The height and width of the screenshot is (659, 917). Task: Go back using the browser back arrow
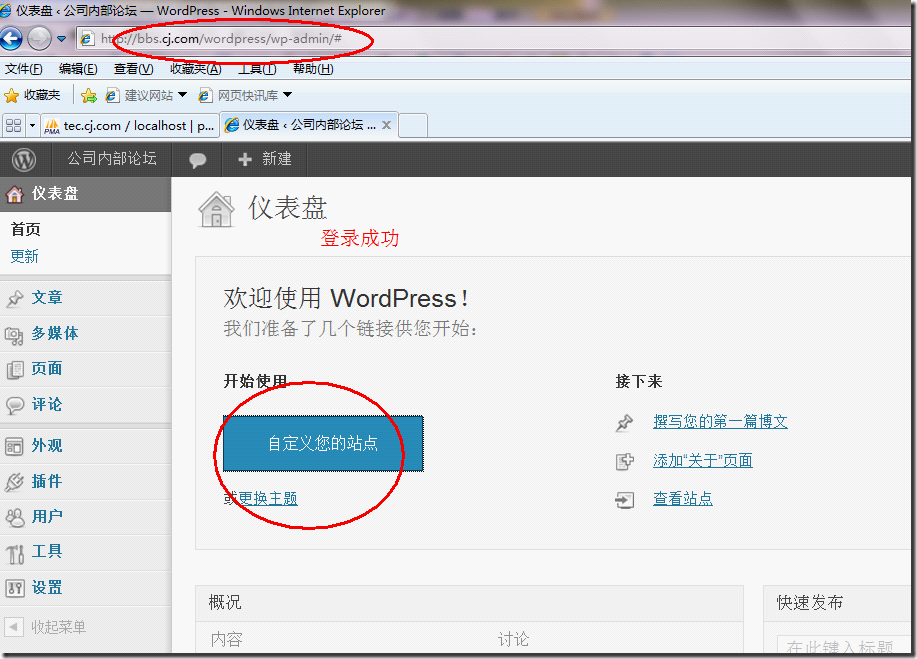[11, 39]
